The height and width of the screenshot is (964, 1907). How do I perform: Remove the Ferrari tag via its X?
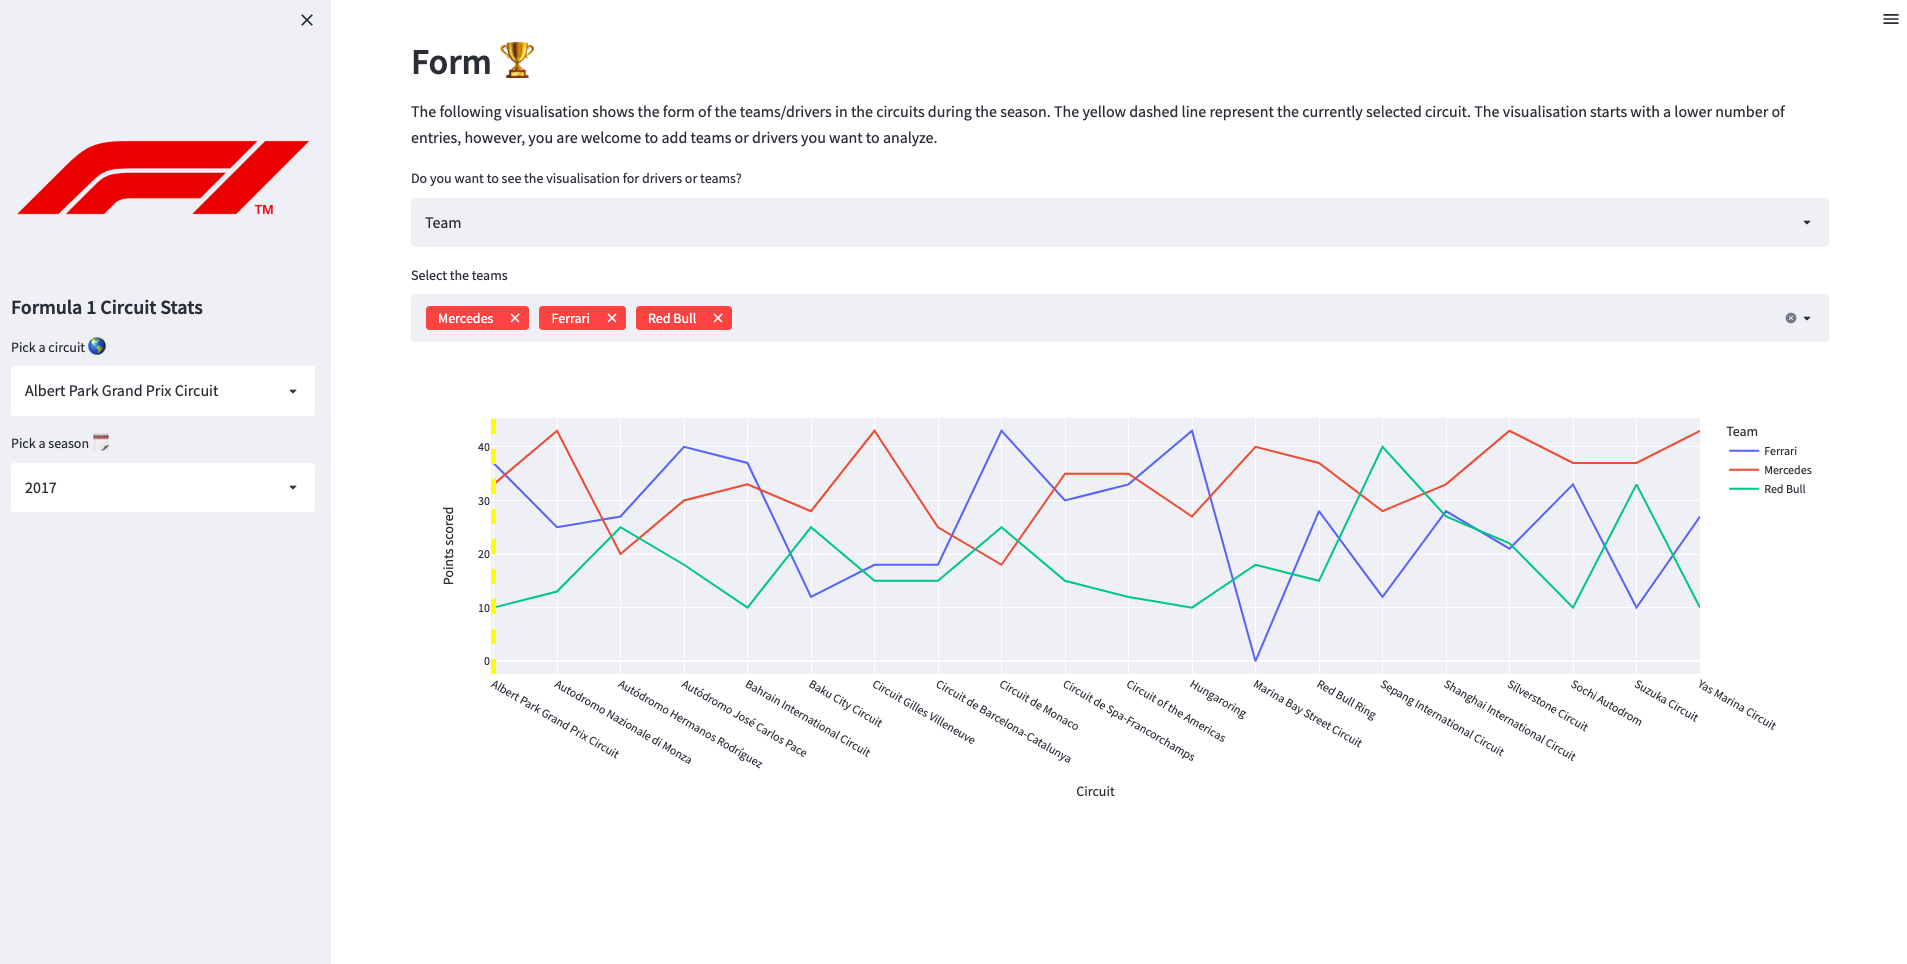(x=612, y=318)
